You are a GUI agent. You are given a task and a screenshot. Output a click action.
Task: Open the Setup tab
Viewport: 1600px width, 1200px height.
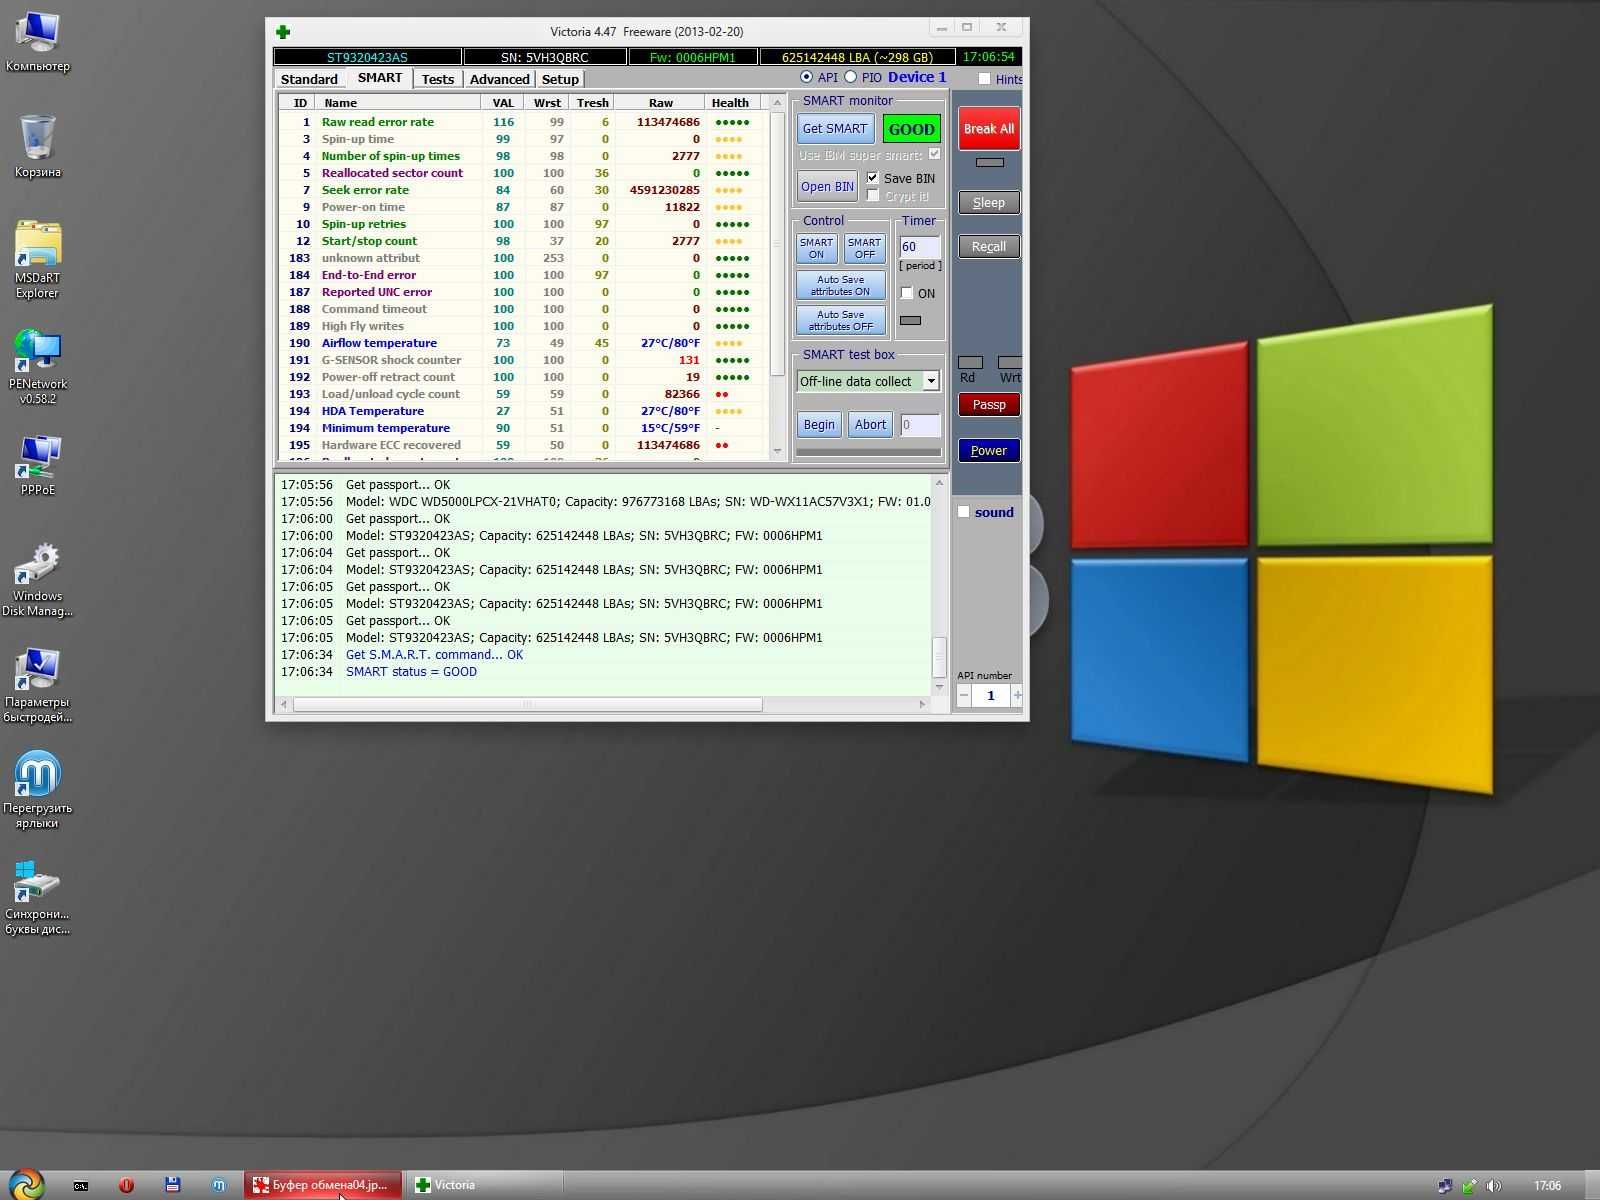pos(560,79)
